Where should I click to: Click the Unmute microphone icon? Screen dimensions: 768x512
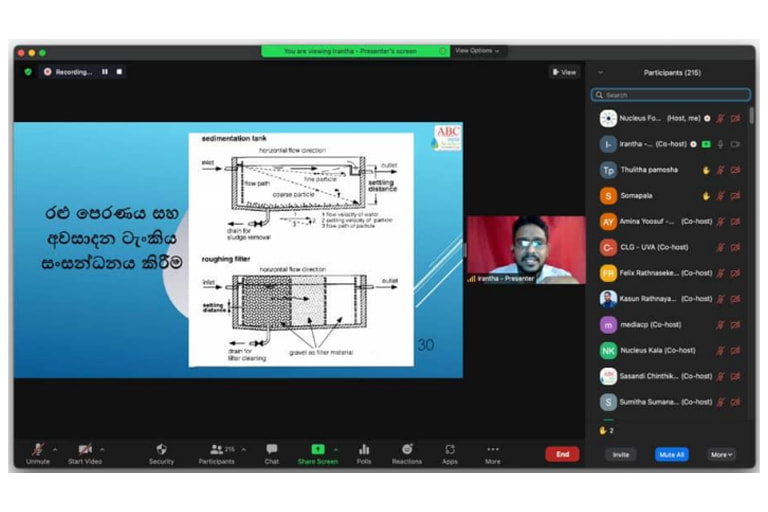click(x=38, y=450)
